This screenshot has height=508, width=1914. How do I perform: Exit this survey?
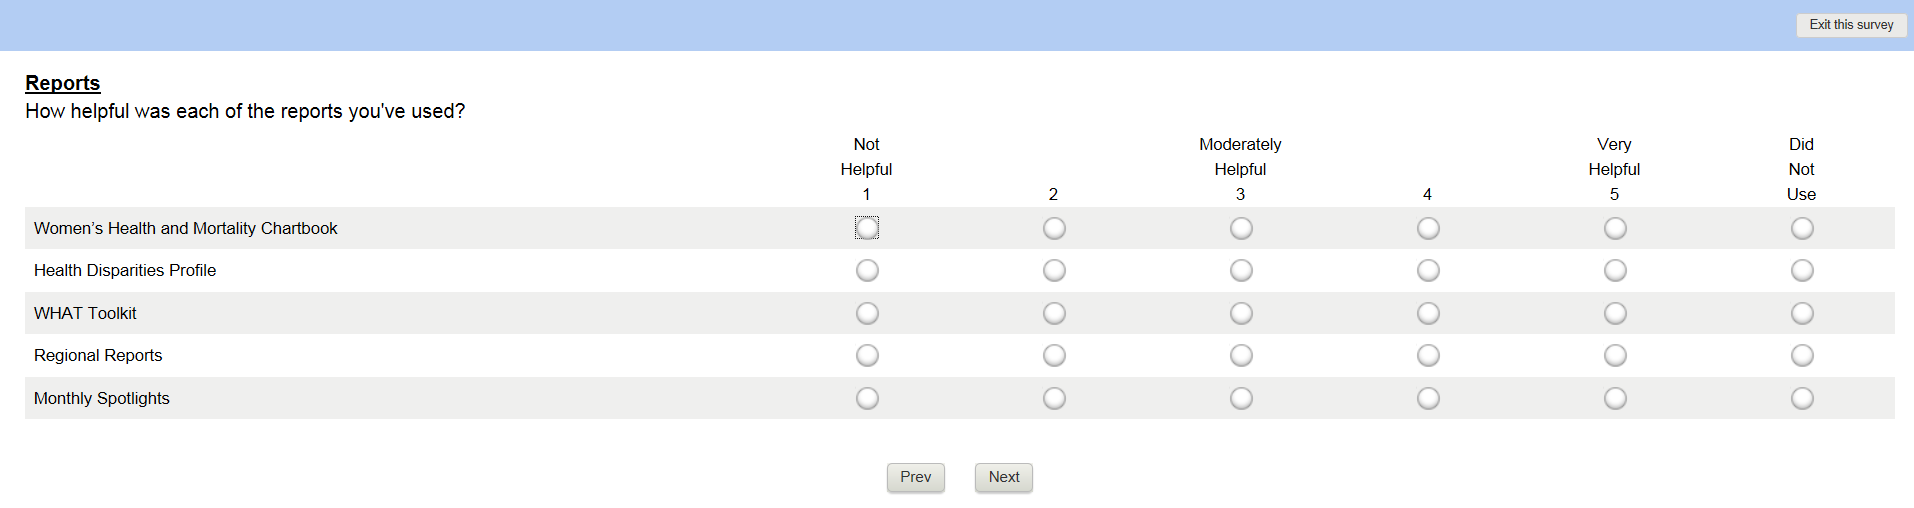(1851, 25)
